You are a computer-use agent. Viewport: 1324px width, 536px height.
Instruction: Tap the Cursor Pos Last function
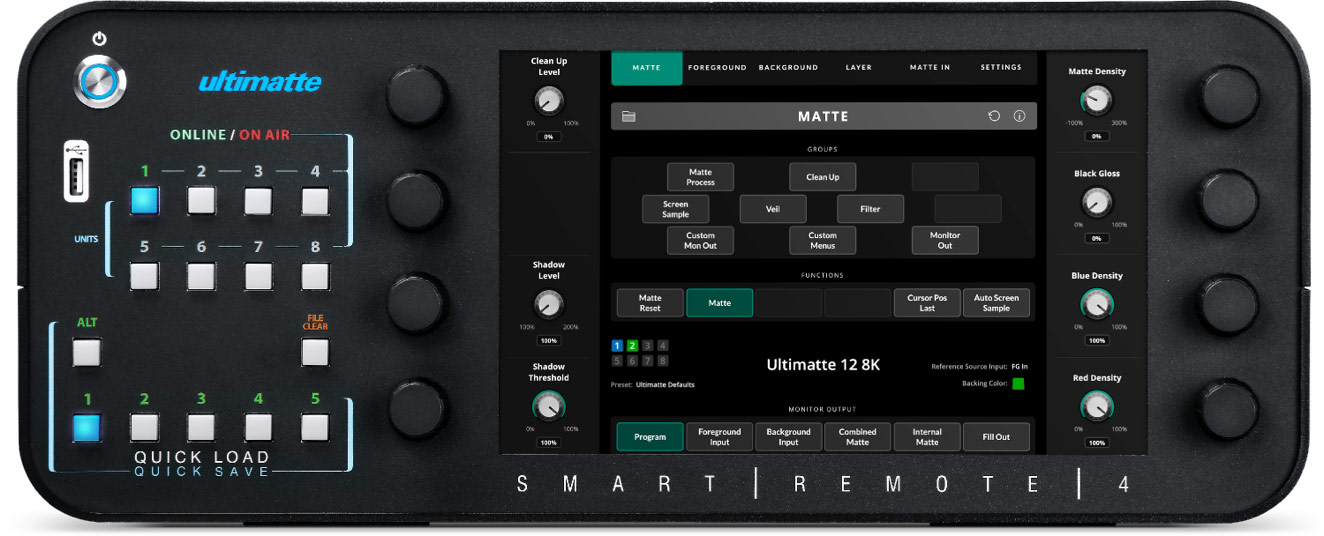pos(927,303)
